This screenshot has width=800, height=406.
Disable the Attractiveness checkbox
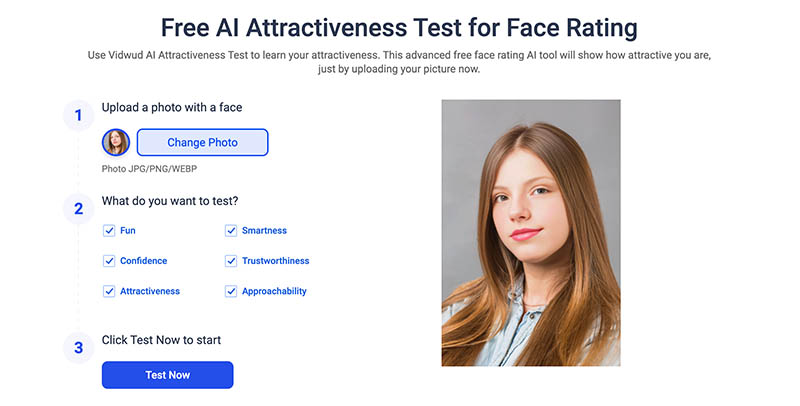coord(109,291)
